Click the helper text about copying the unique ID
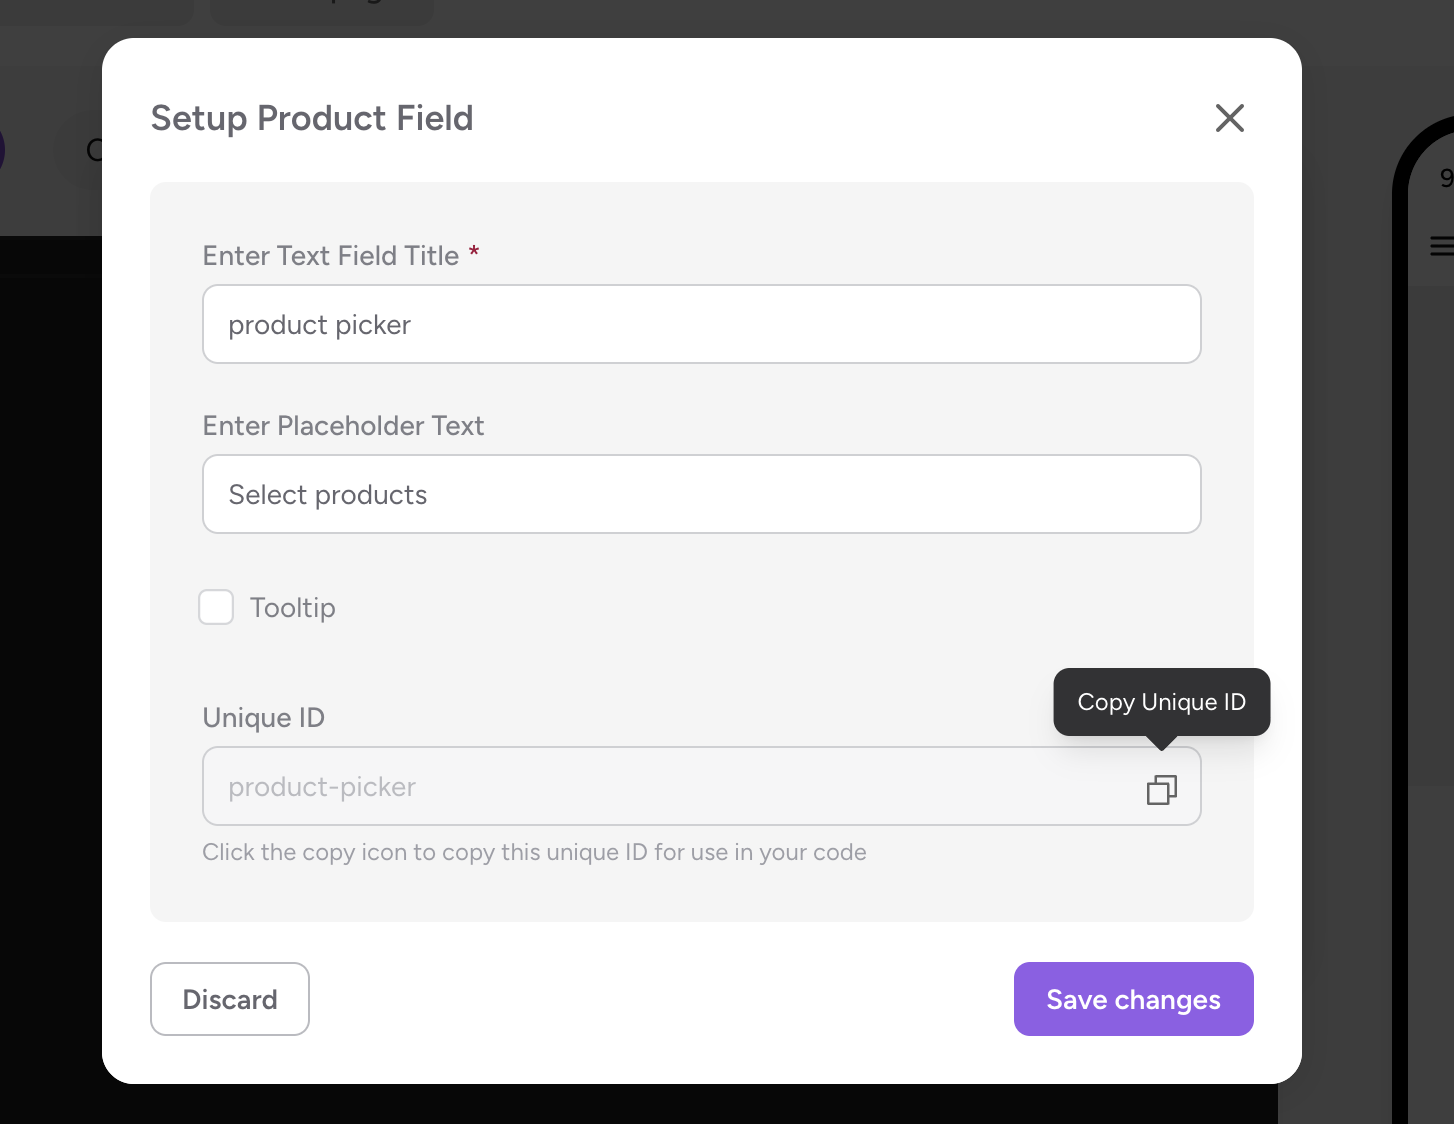 pos(534,852)
